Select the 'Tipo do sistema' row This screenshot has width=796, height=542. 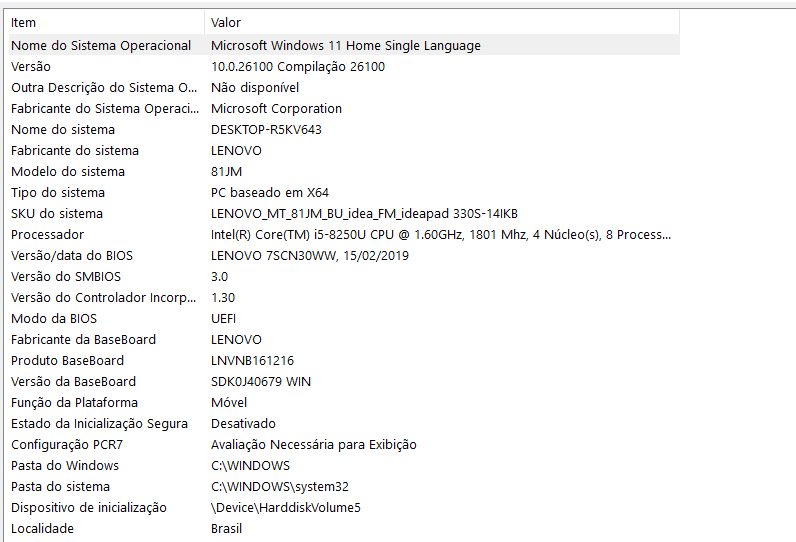(344, 192)
